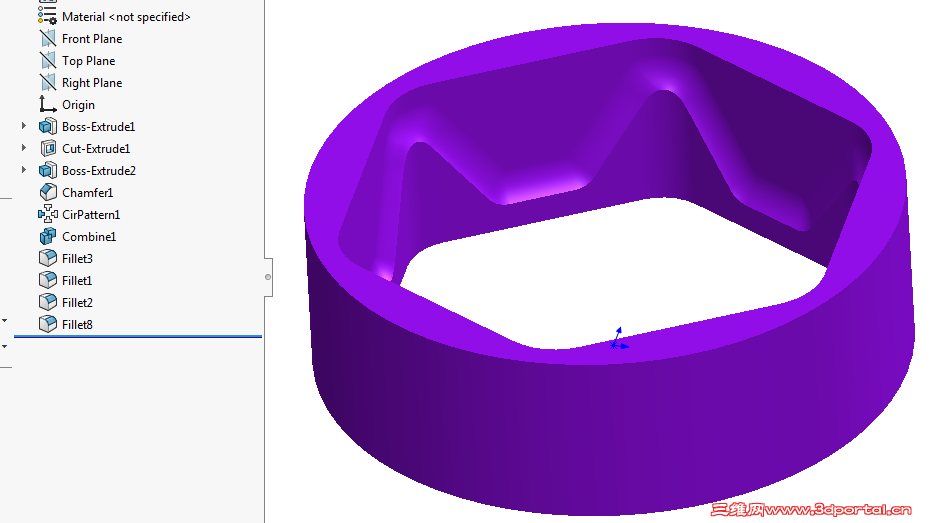931x523 pixels.
Task: Select the 'Cut-Extrude1' label
Action: point(96,148)
